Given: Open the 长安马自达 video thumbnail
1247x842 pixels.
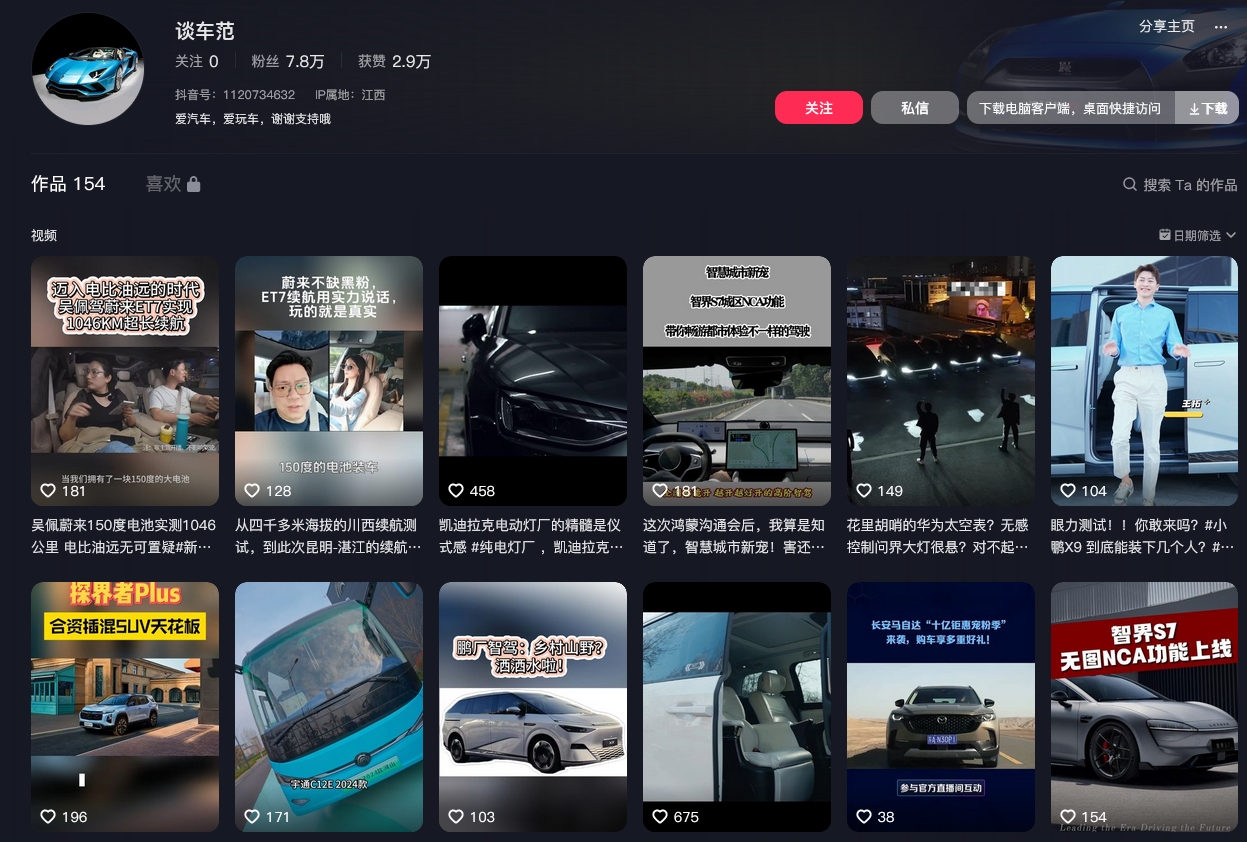Looking at the screenshot, I should [941, 707].
